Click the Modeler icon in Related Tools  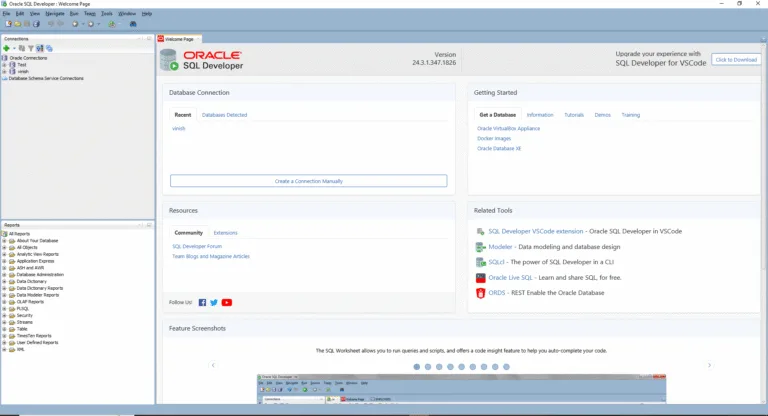tap(480, 247)
